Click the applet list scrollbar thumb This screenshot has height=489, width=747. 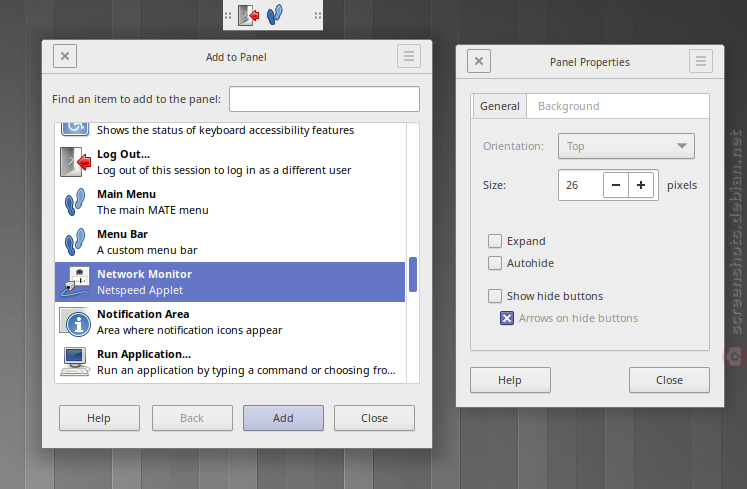point(413,274)
